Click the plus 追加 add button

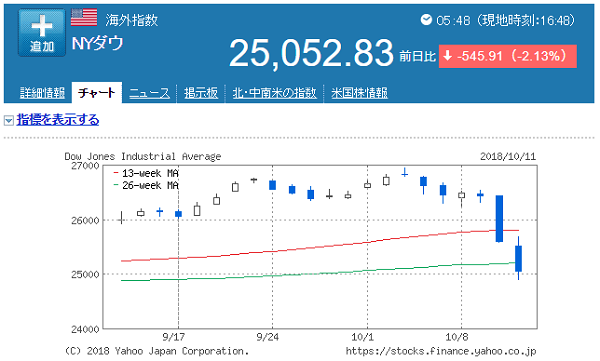[42, 33]
